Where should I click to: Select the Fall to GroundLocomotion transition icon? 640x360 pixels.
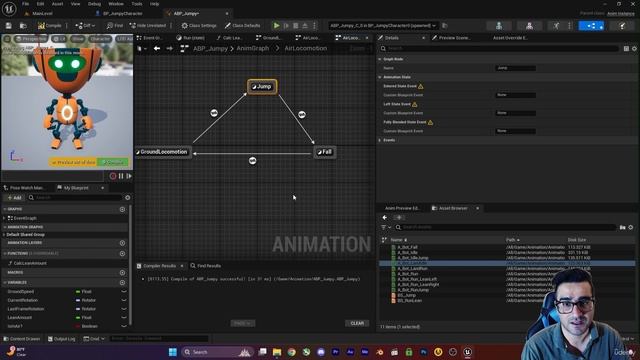pos(253,161)
